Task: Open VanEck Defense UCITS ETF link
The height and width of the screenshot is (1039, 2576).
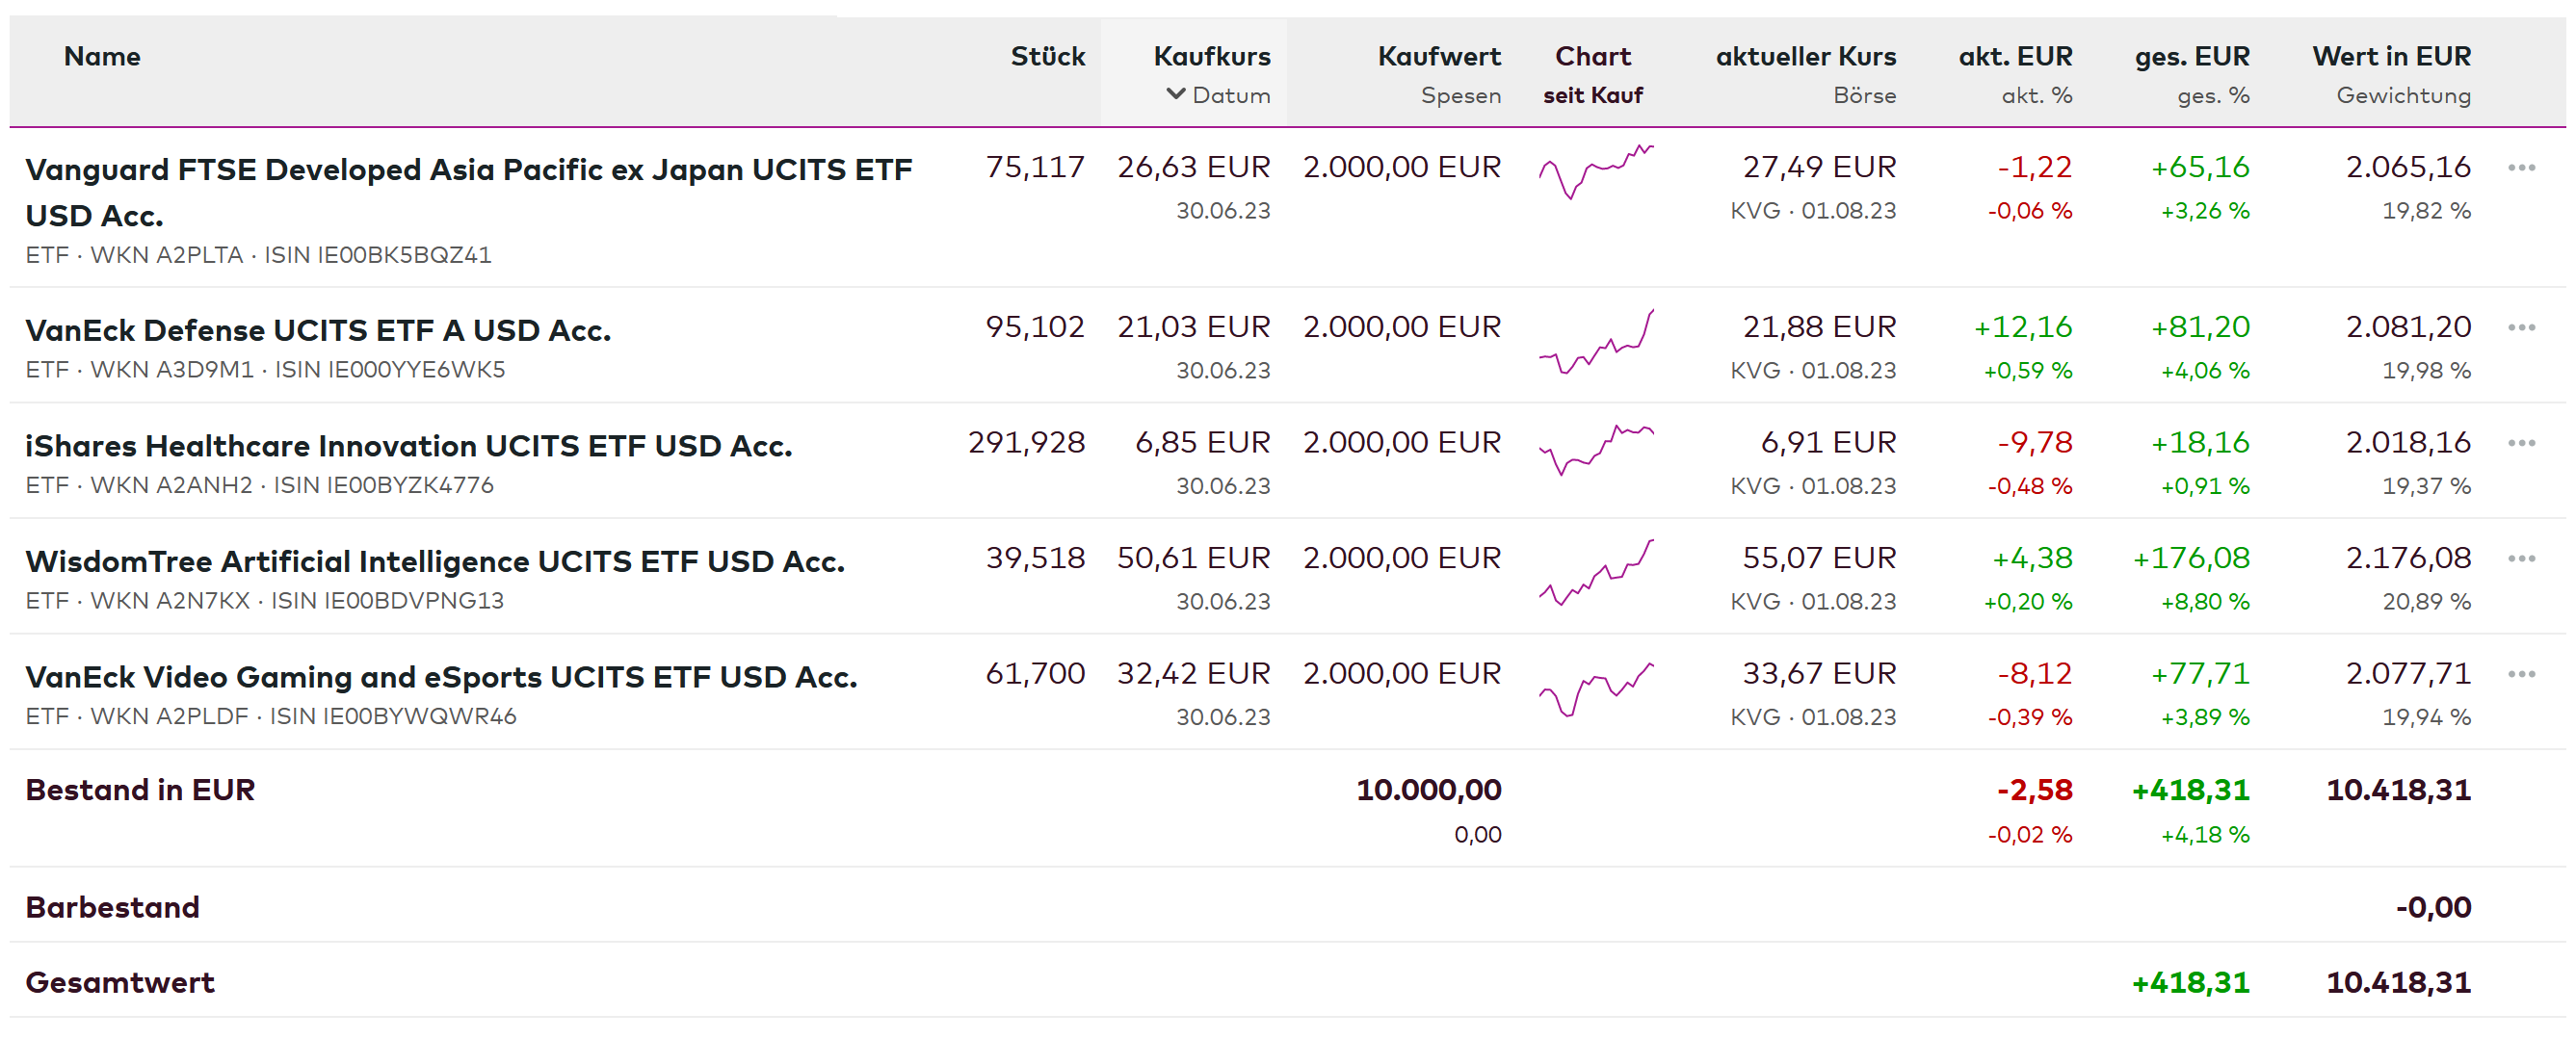Action: click(x=318, y=330)
